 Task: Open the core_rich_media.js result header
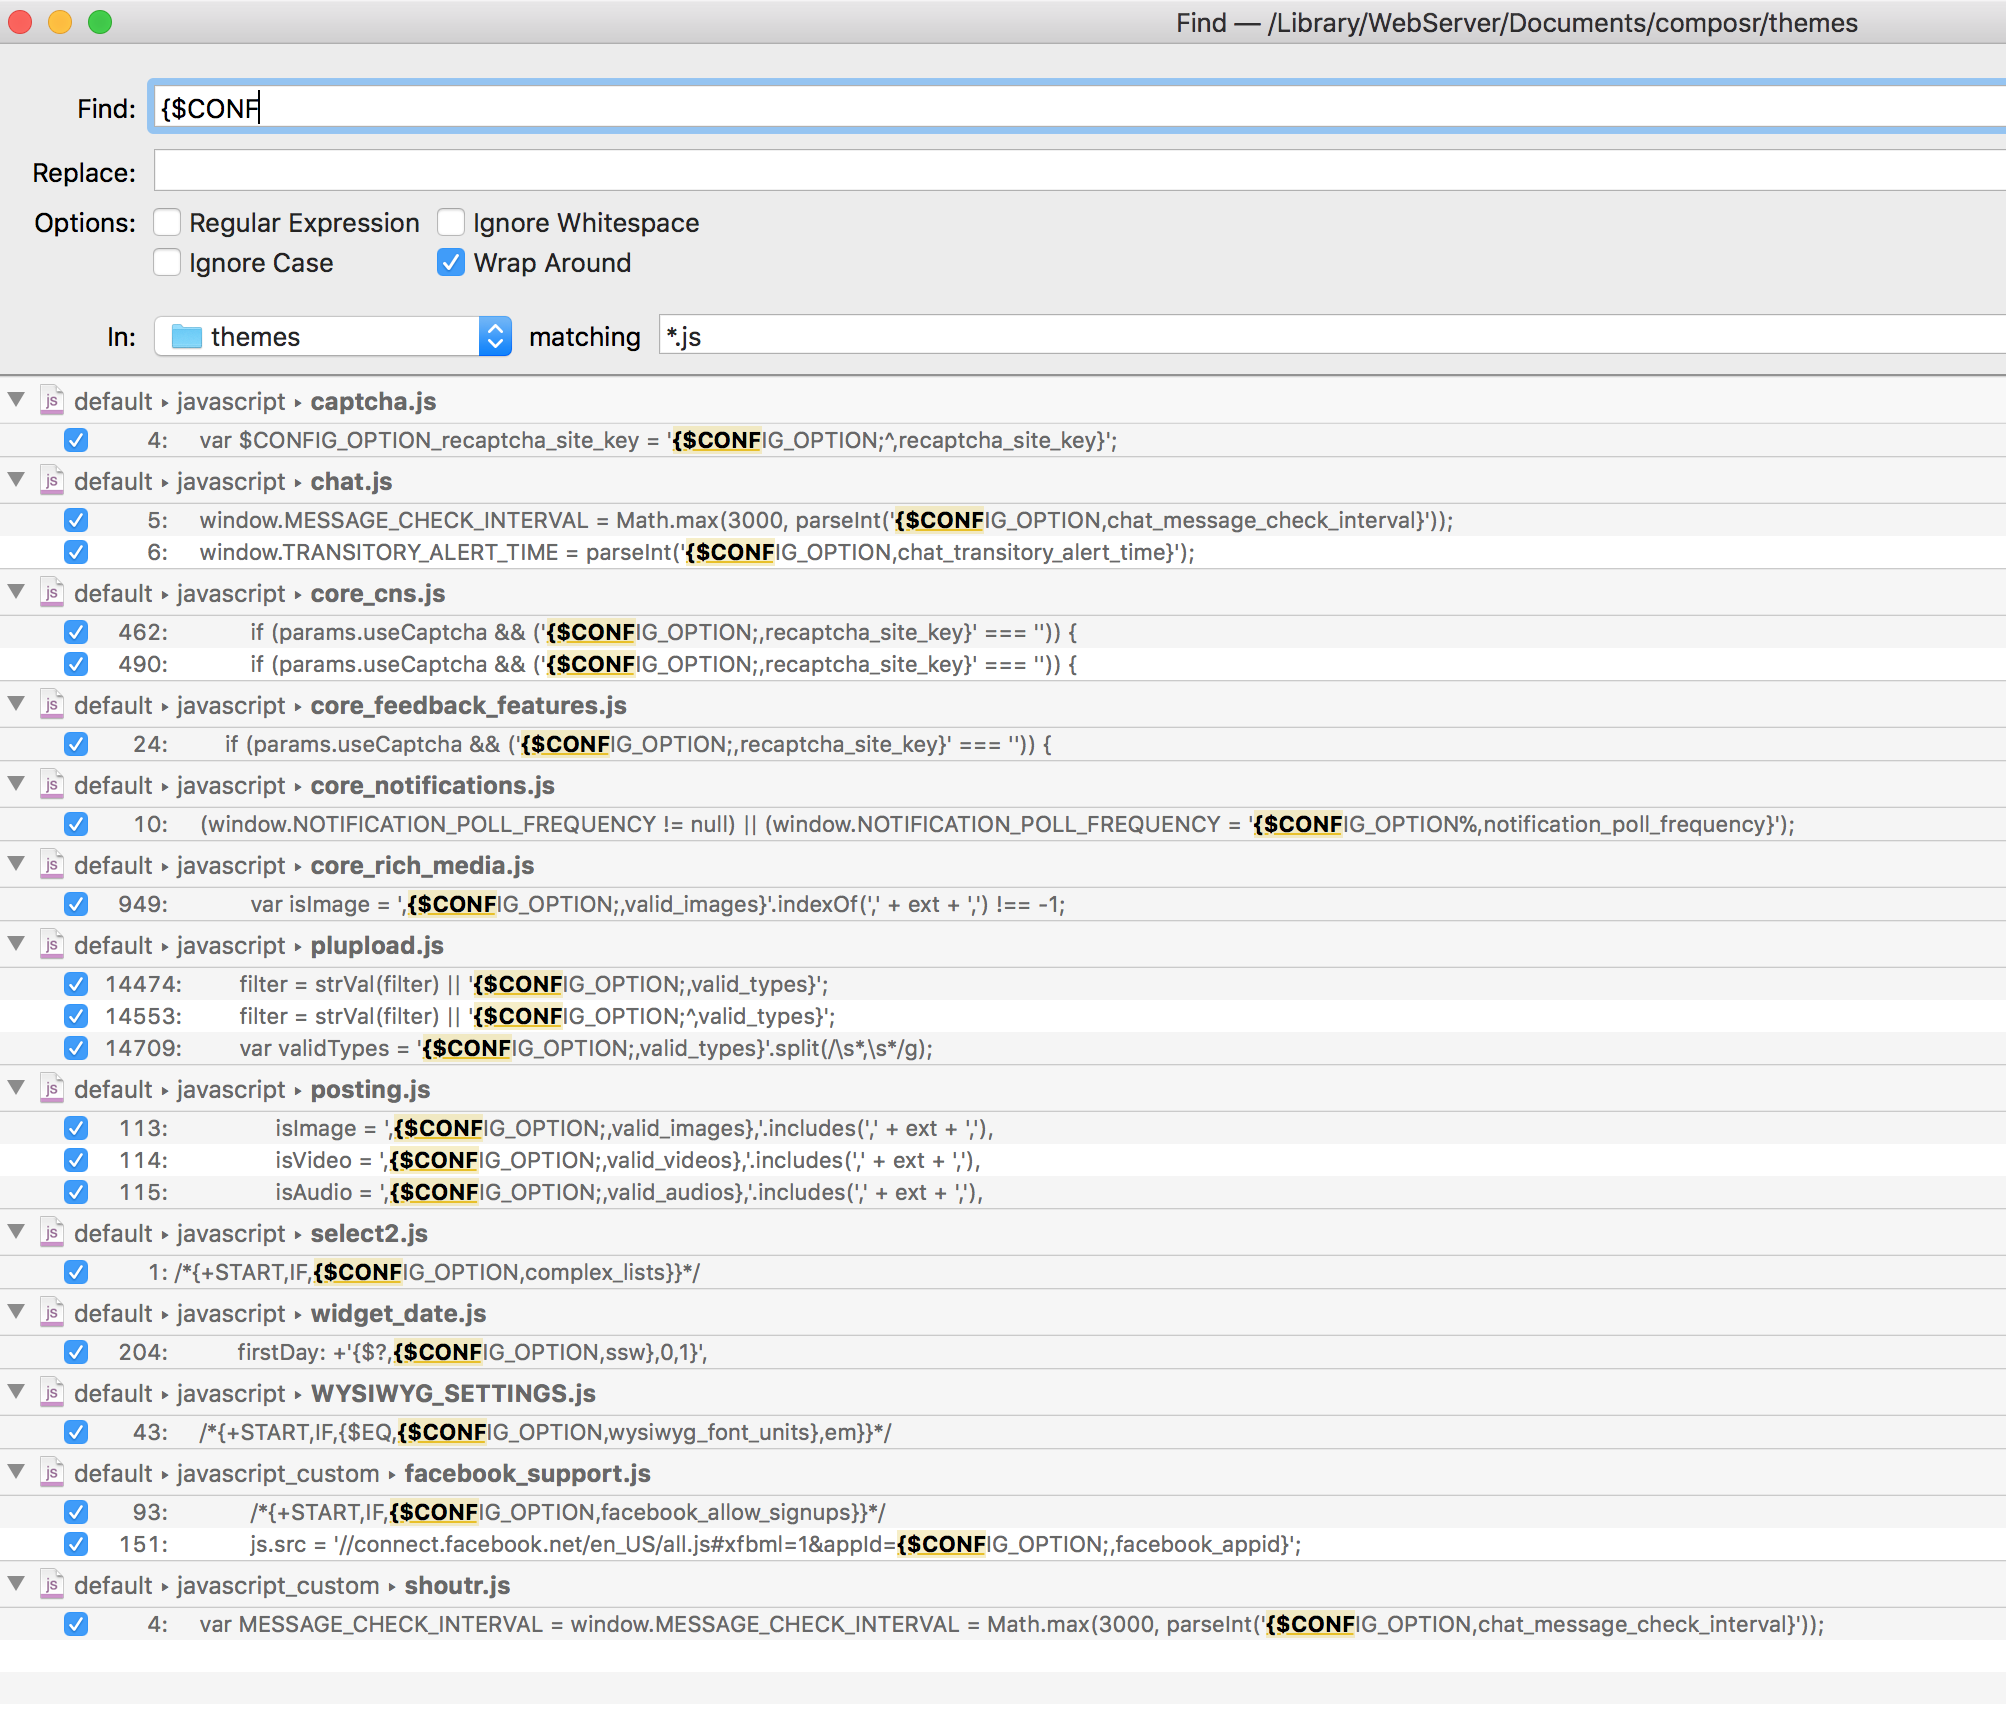[x=421, y=865]
